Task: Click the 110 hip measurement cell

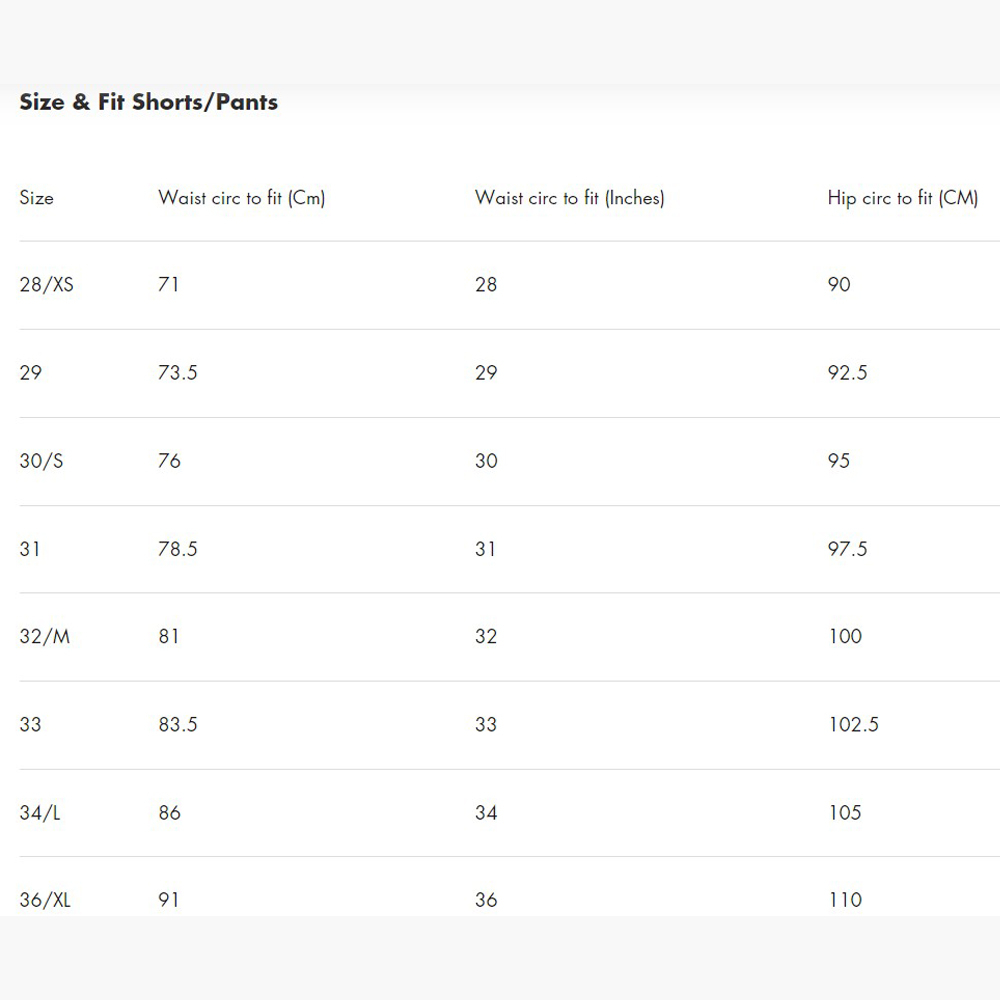Action: click(x=845, y=900)
